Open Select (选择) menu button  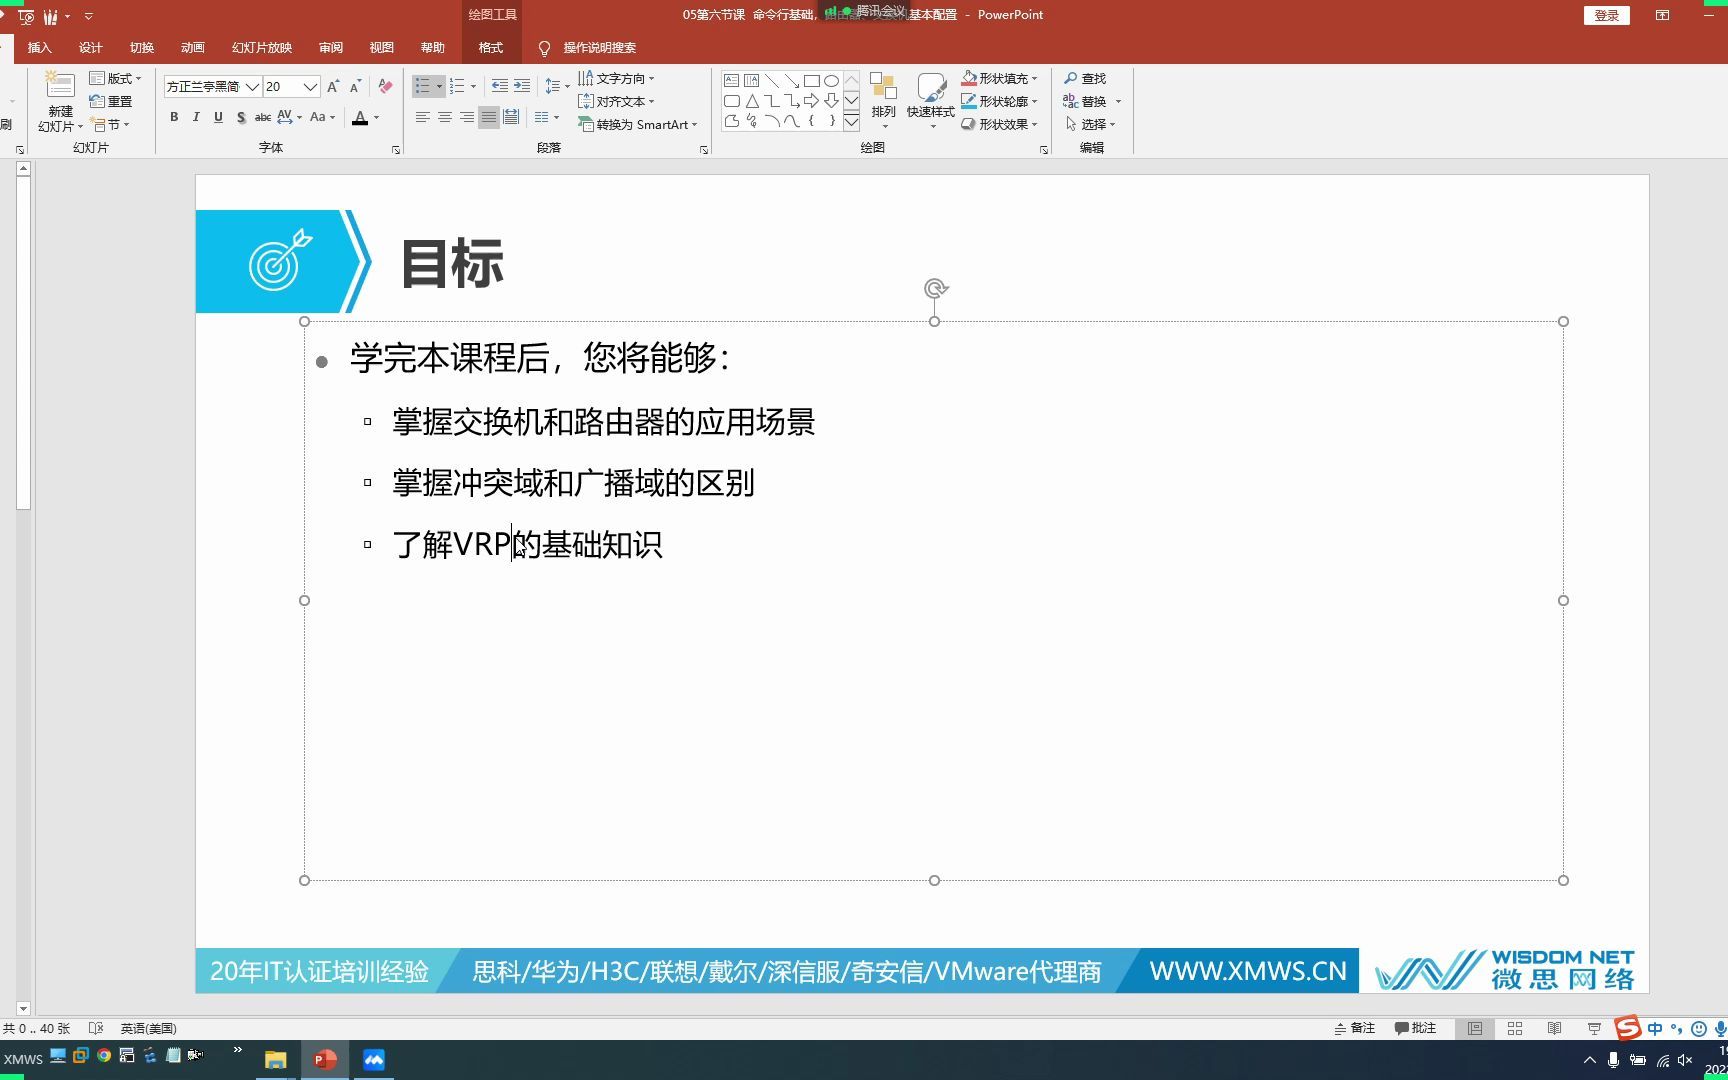tap(1090, 124)
